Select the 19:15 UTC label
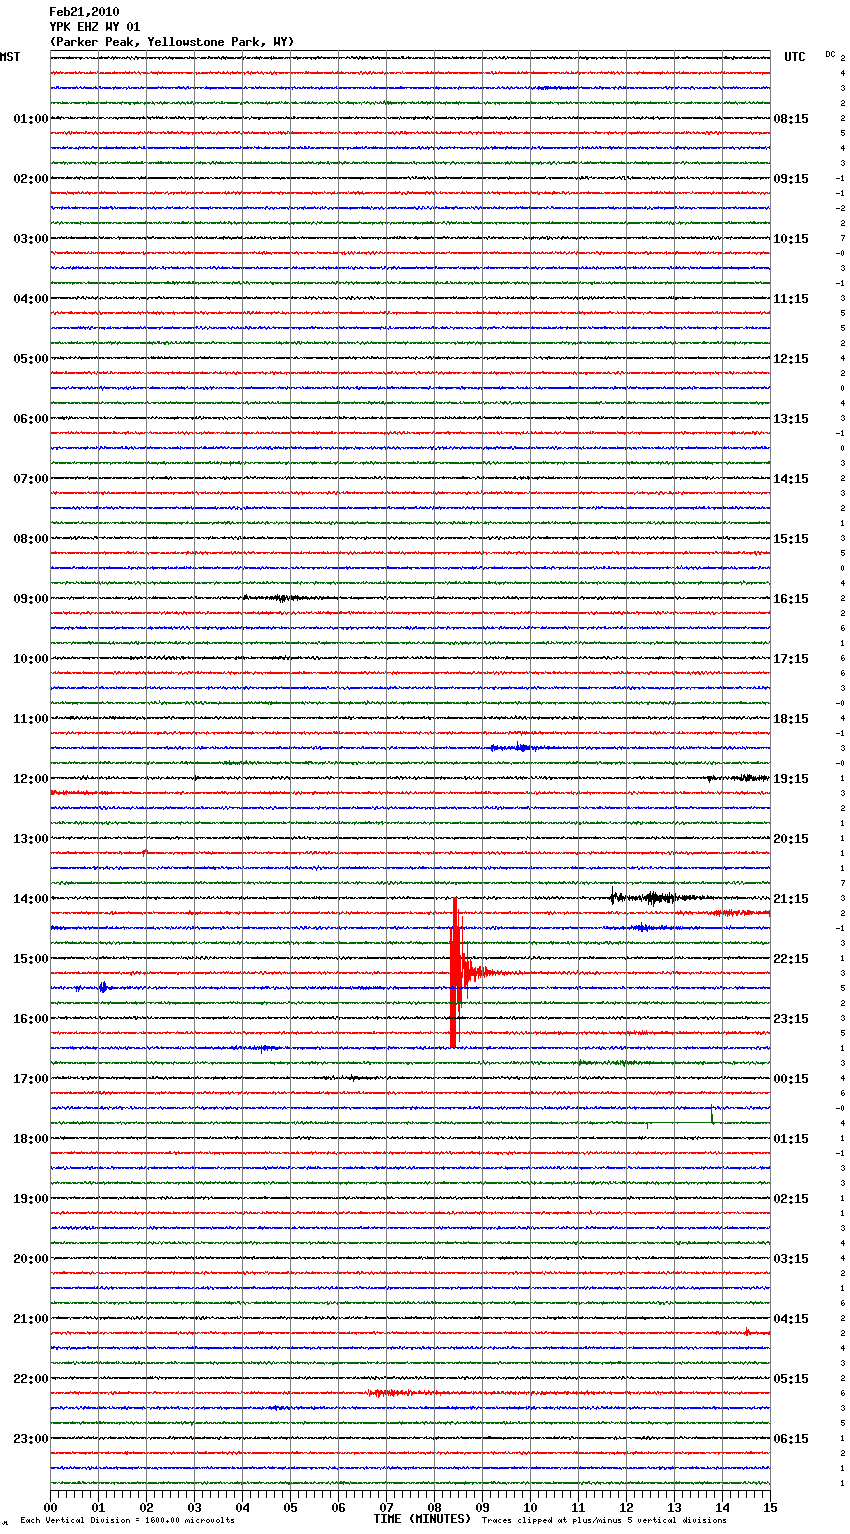850x1534 pixels. pyautogui.click(x=791, y=779)
